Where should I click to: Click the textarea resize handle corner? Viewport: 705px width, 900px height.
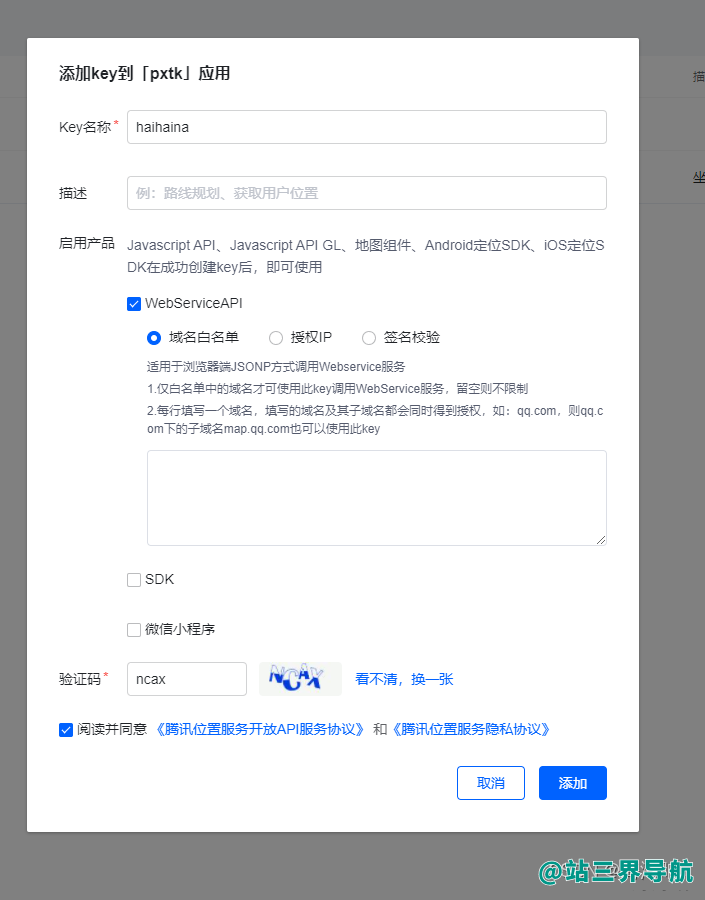click(x=601, y=540)
